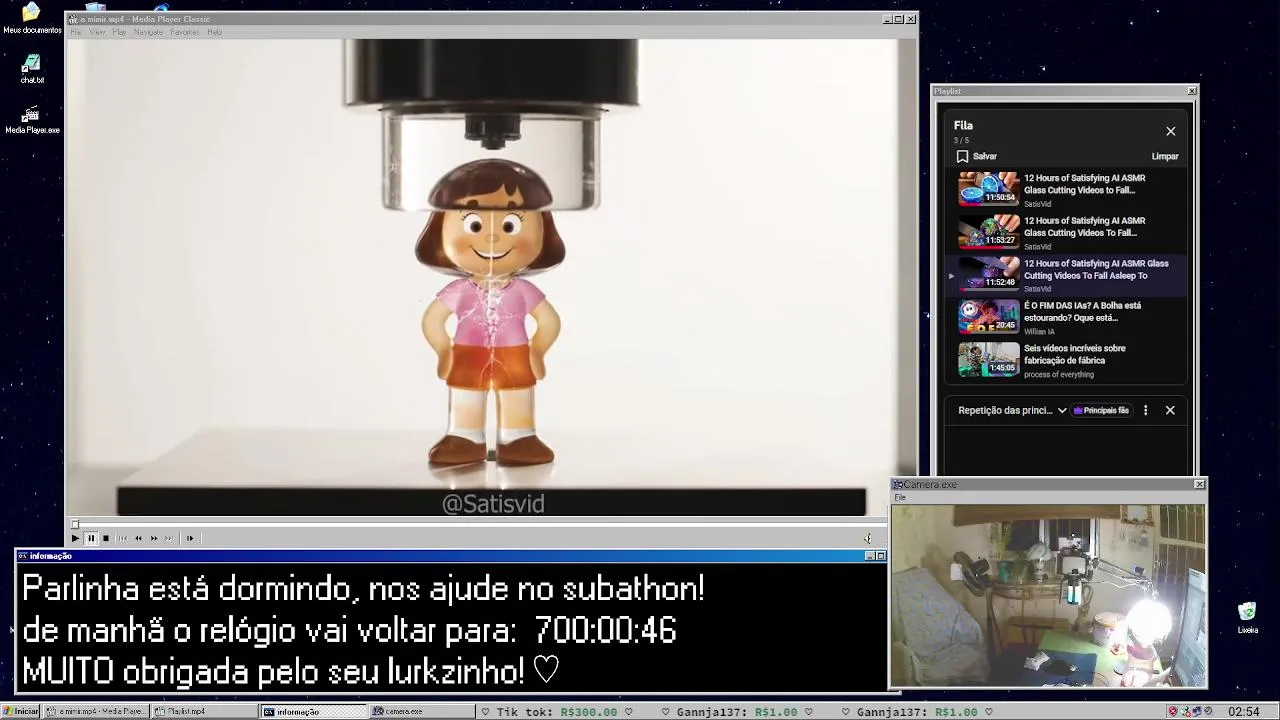Pause playback in Media Player Classic
The image size is (1280, 720).
[90, 538]
